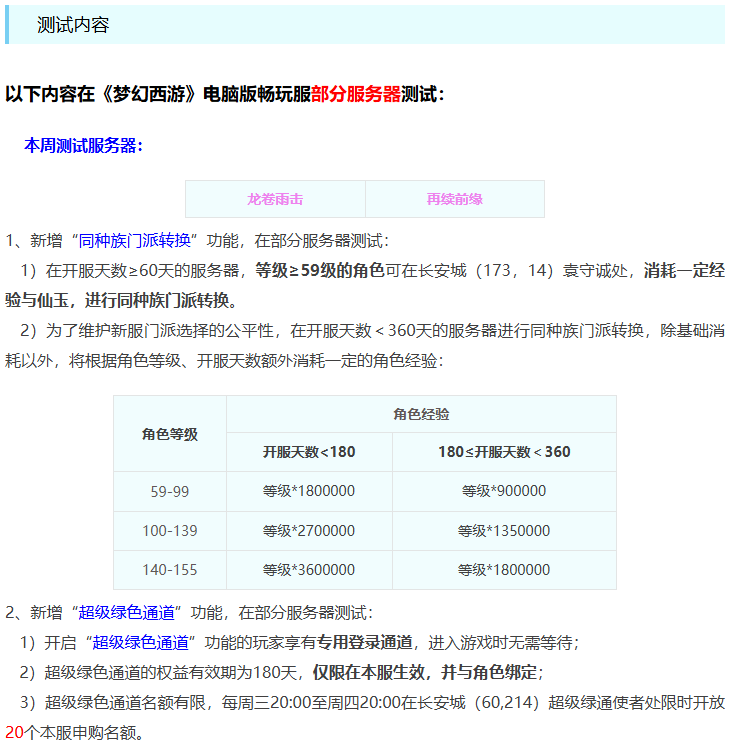Click the 等级*2700000 cell
The height and width of the screenshot is (743, 733).
pyautogui.click(x=309, y=531)
